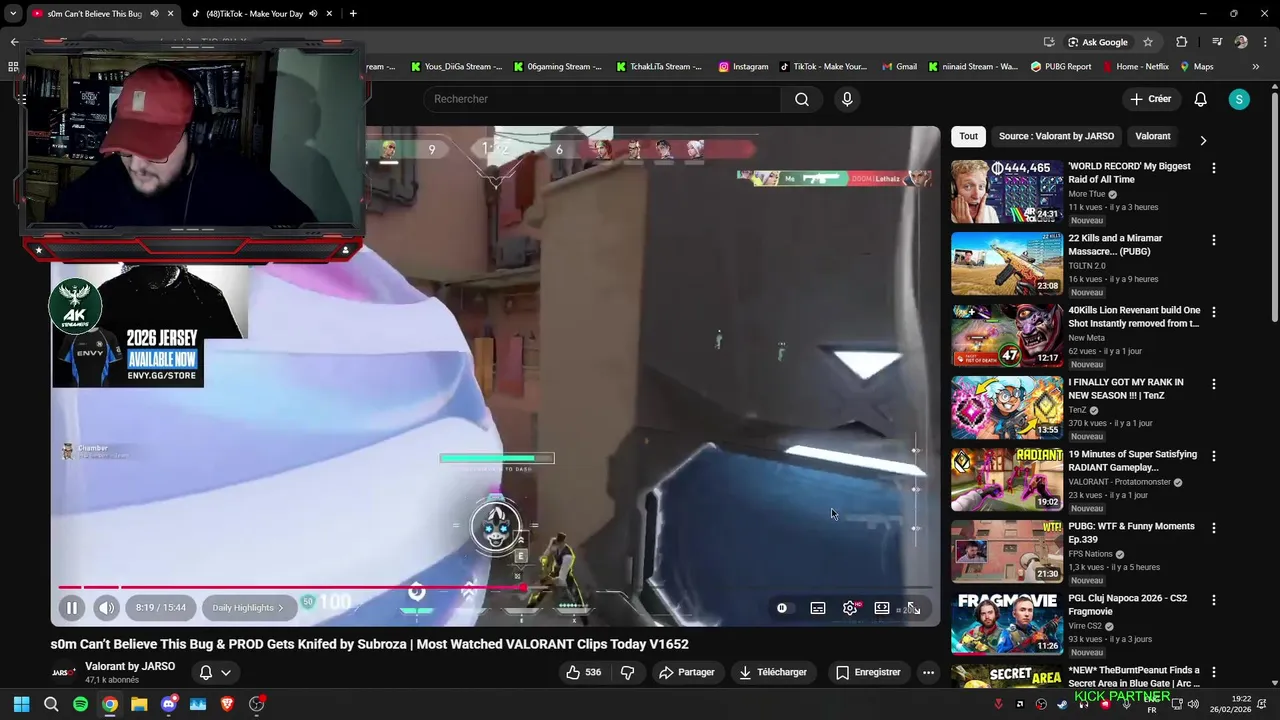This screenshot has height=720, width=1280.
Task: Open 22 Kills and a Miramar Massacre video
Action: [x=1007, y=263]
